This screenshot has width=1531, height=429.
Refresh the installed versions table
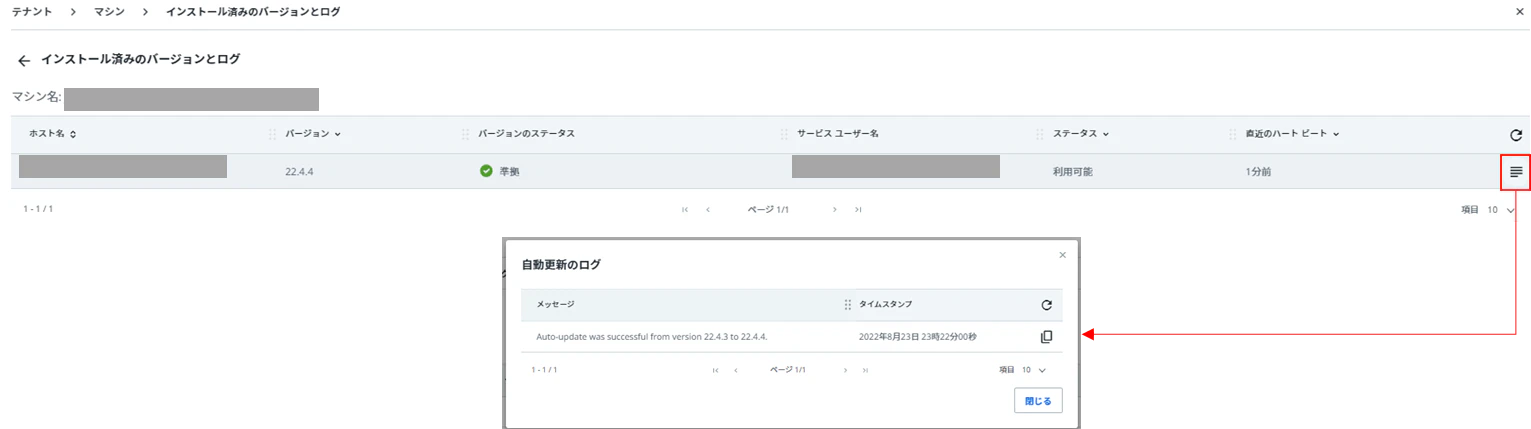[x=1516, y=135]
